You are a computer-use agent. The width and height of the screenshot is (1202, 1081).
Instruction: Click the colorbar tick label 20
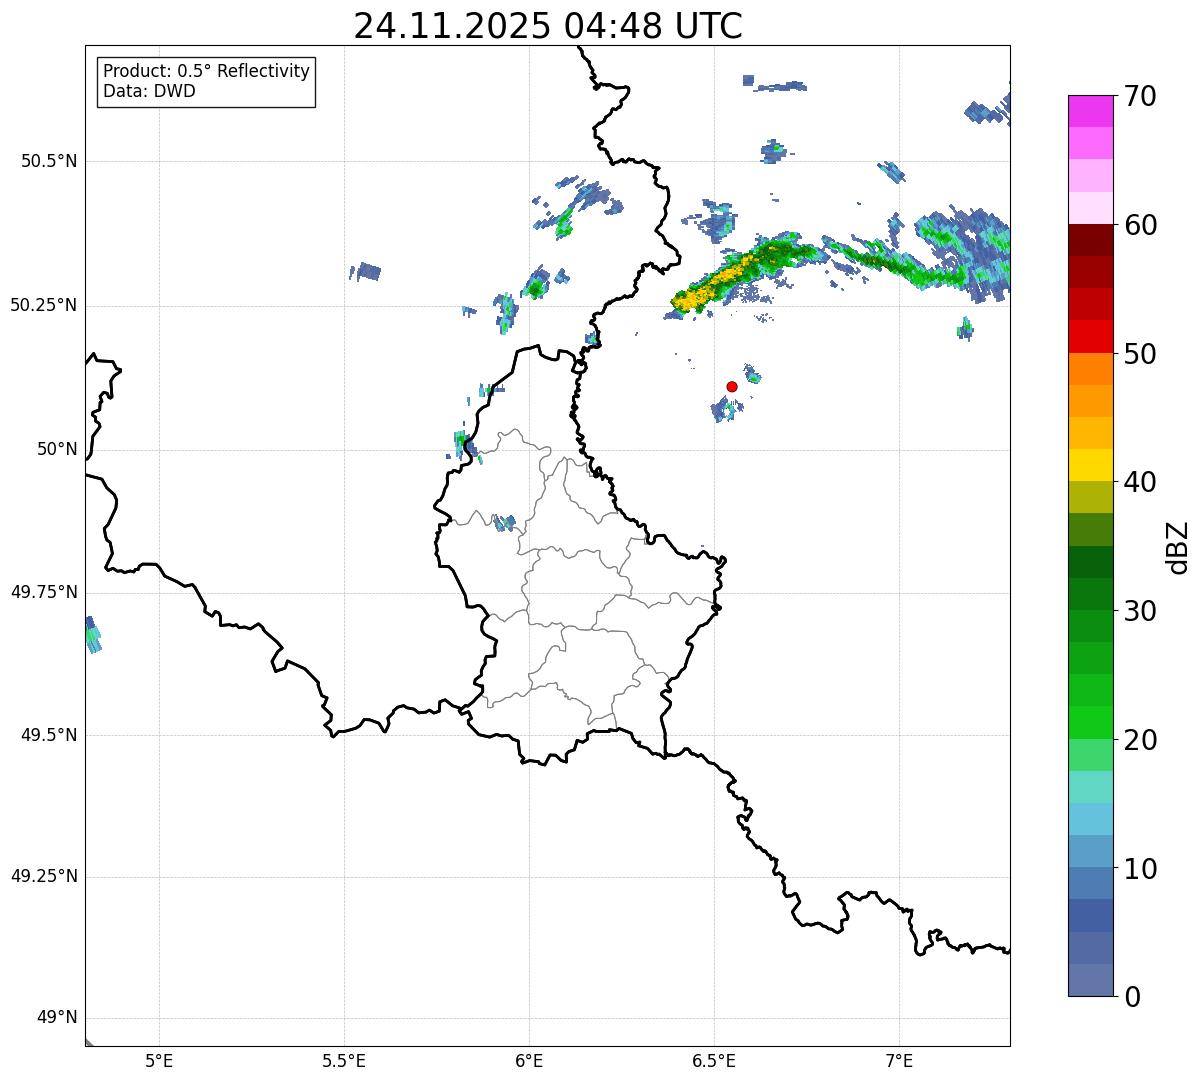coord(1141,740)
